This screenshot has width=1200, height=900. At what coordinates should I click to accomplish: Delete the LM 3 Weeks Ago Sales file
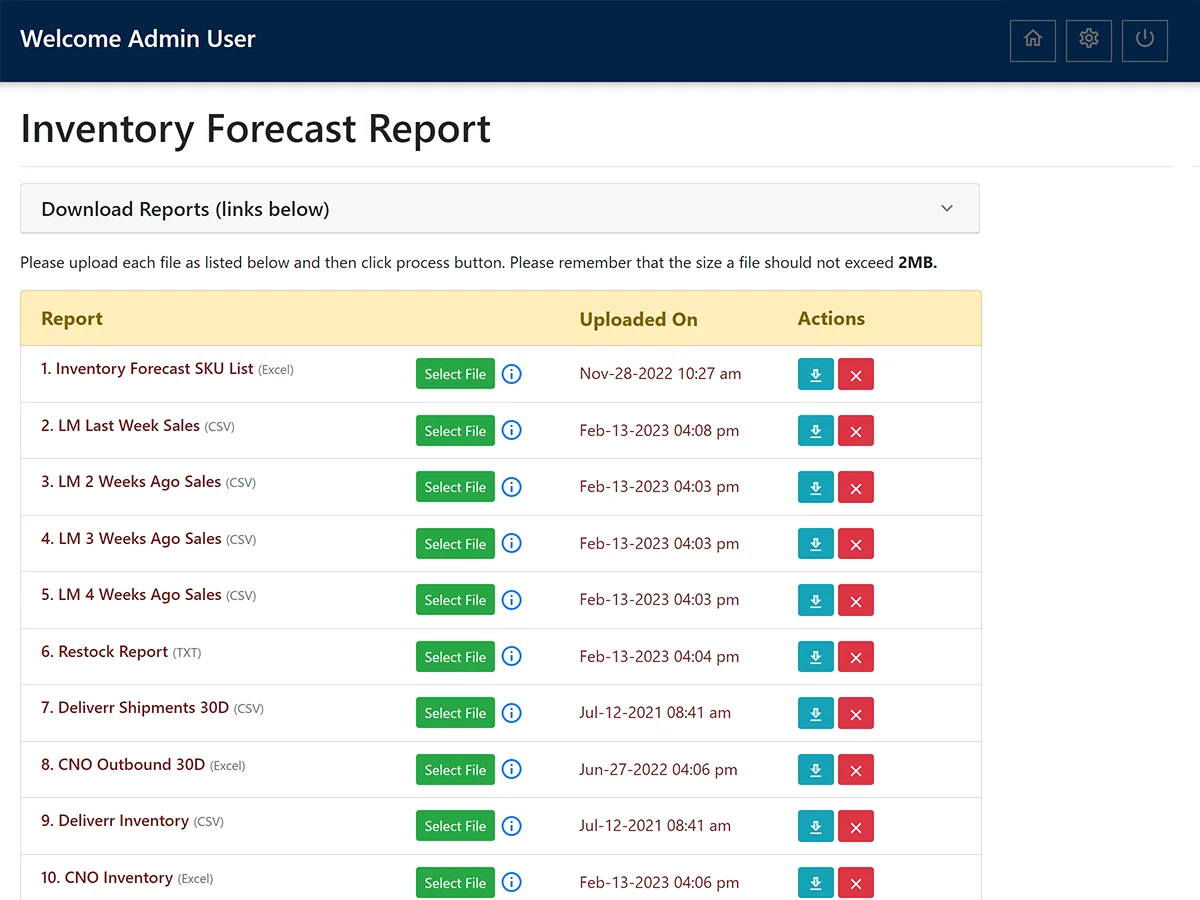pos(856,544)
